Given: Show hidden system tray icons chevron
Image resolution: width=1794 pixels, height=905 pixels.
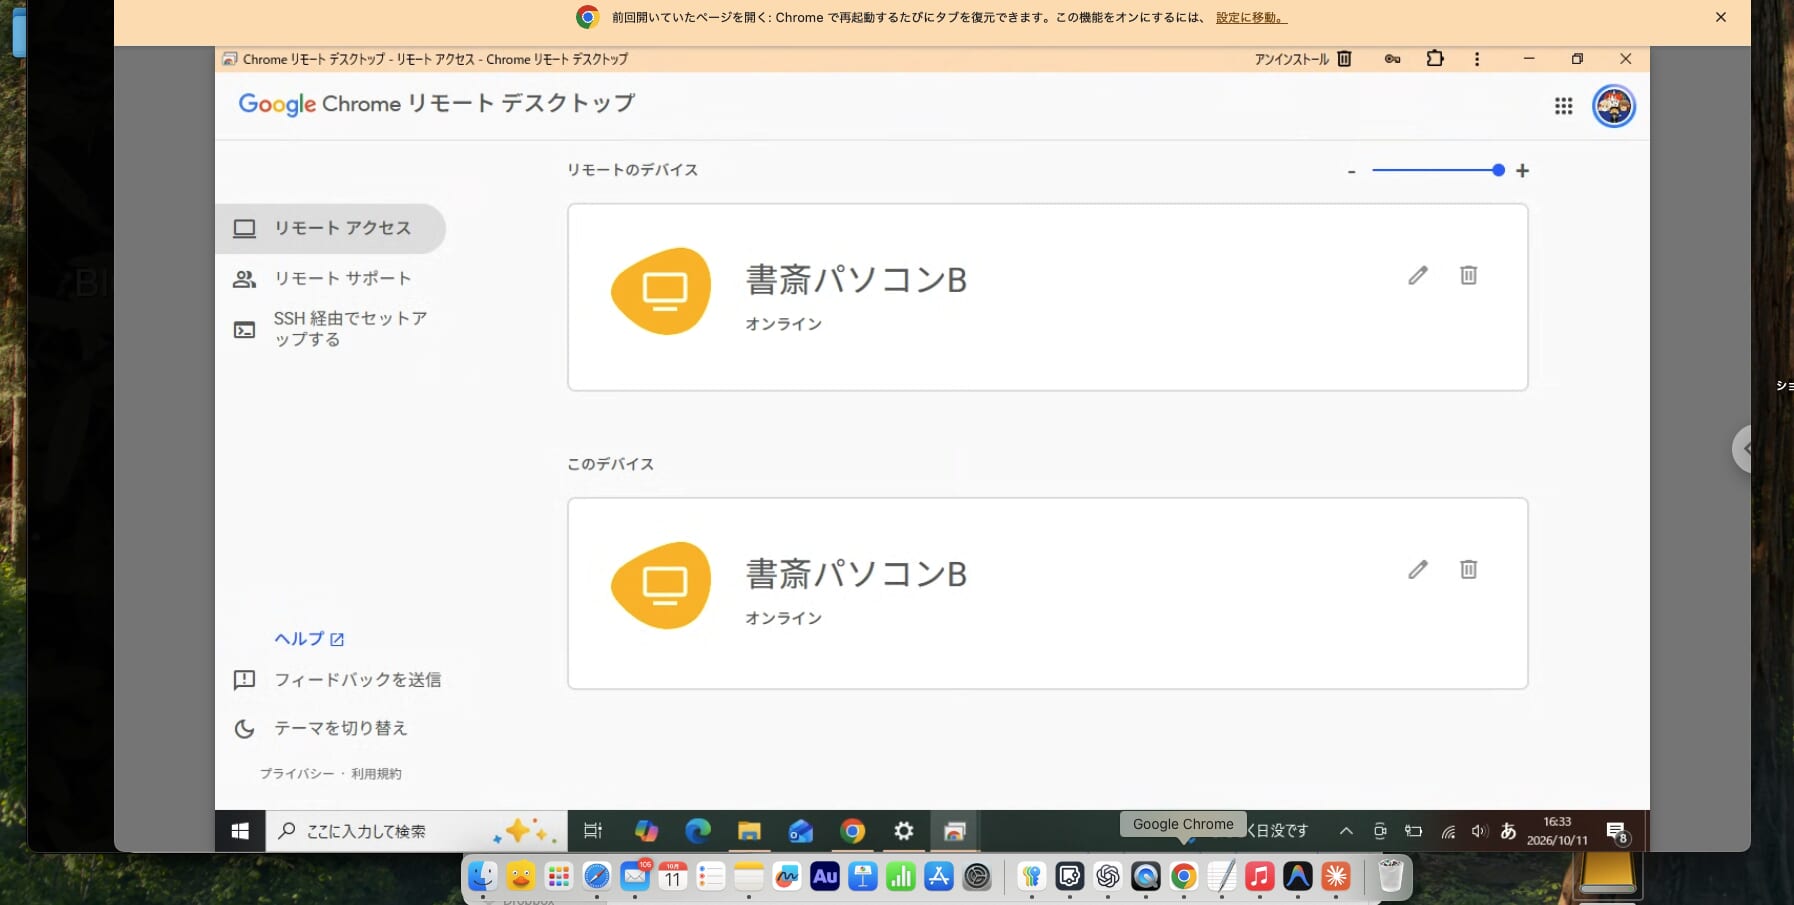Looking at the screenshot, I should click(x=1346, y=831).
